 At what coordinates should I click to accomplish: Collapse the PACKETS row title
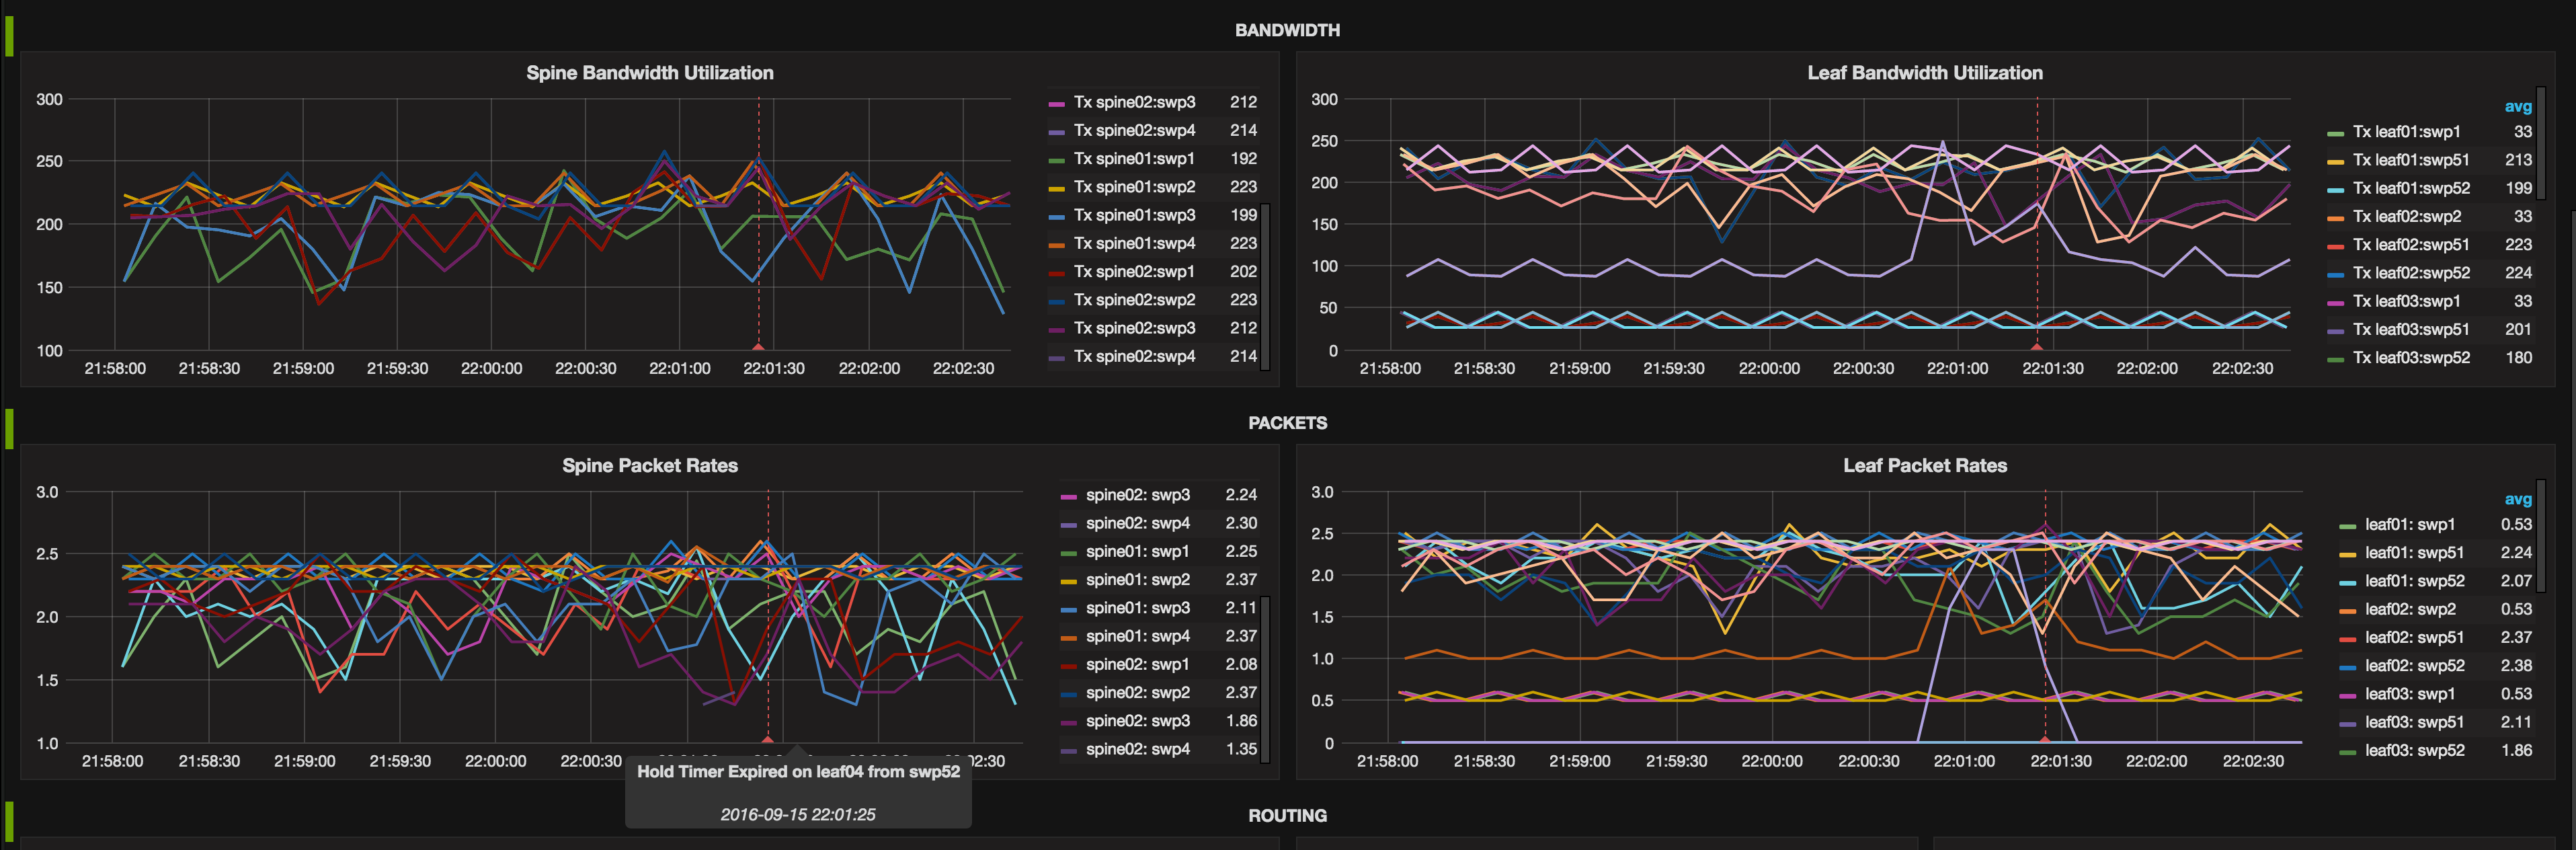(1287, 423)
